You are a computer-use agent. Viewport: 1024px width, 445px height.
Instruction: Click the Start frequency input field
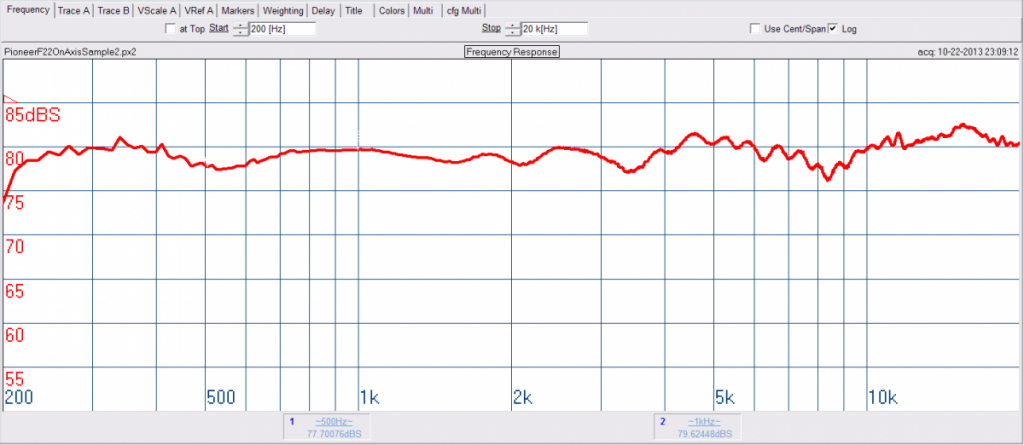click(x=283, y=29)
